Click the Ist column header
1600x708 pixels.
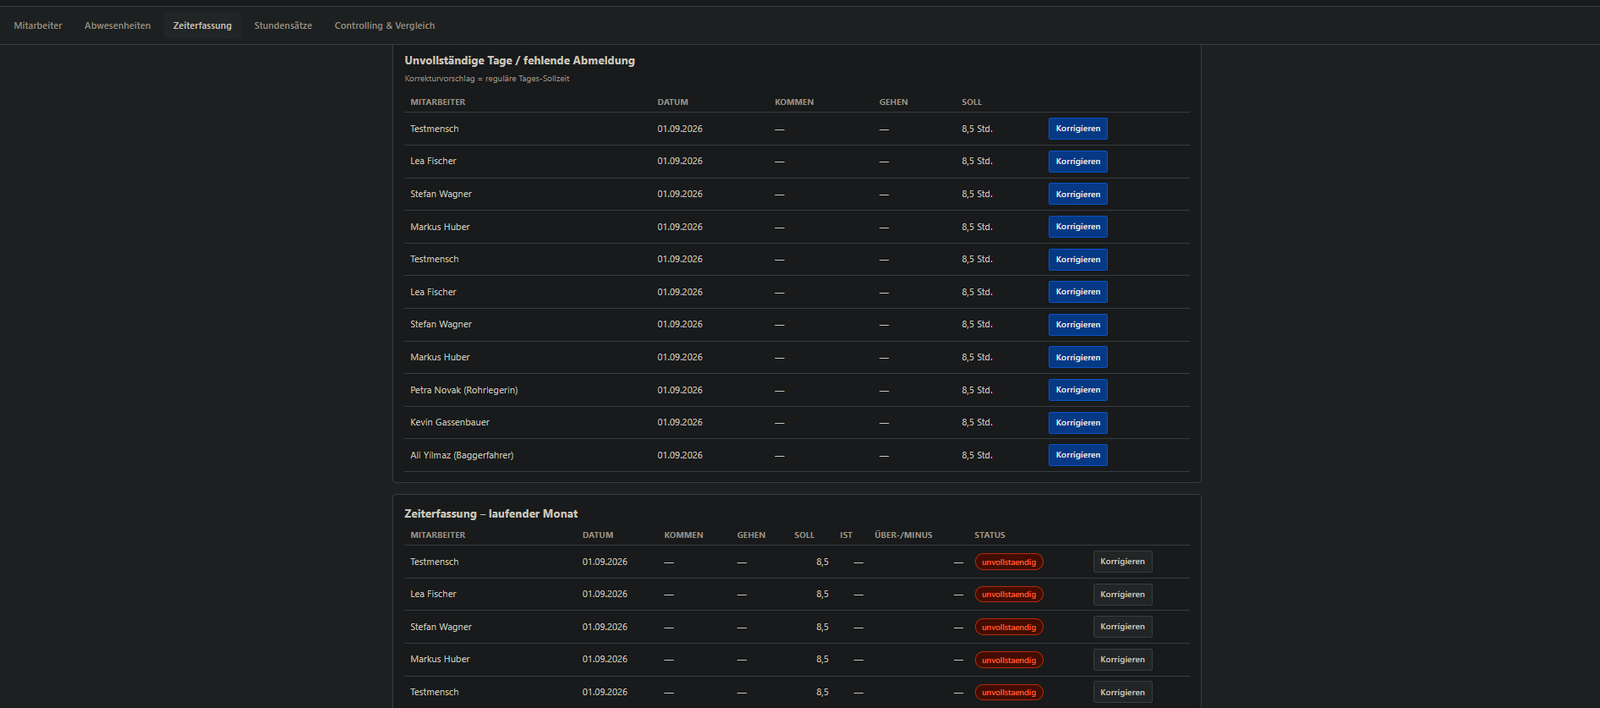(846, 535)
